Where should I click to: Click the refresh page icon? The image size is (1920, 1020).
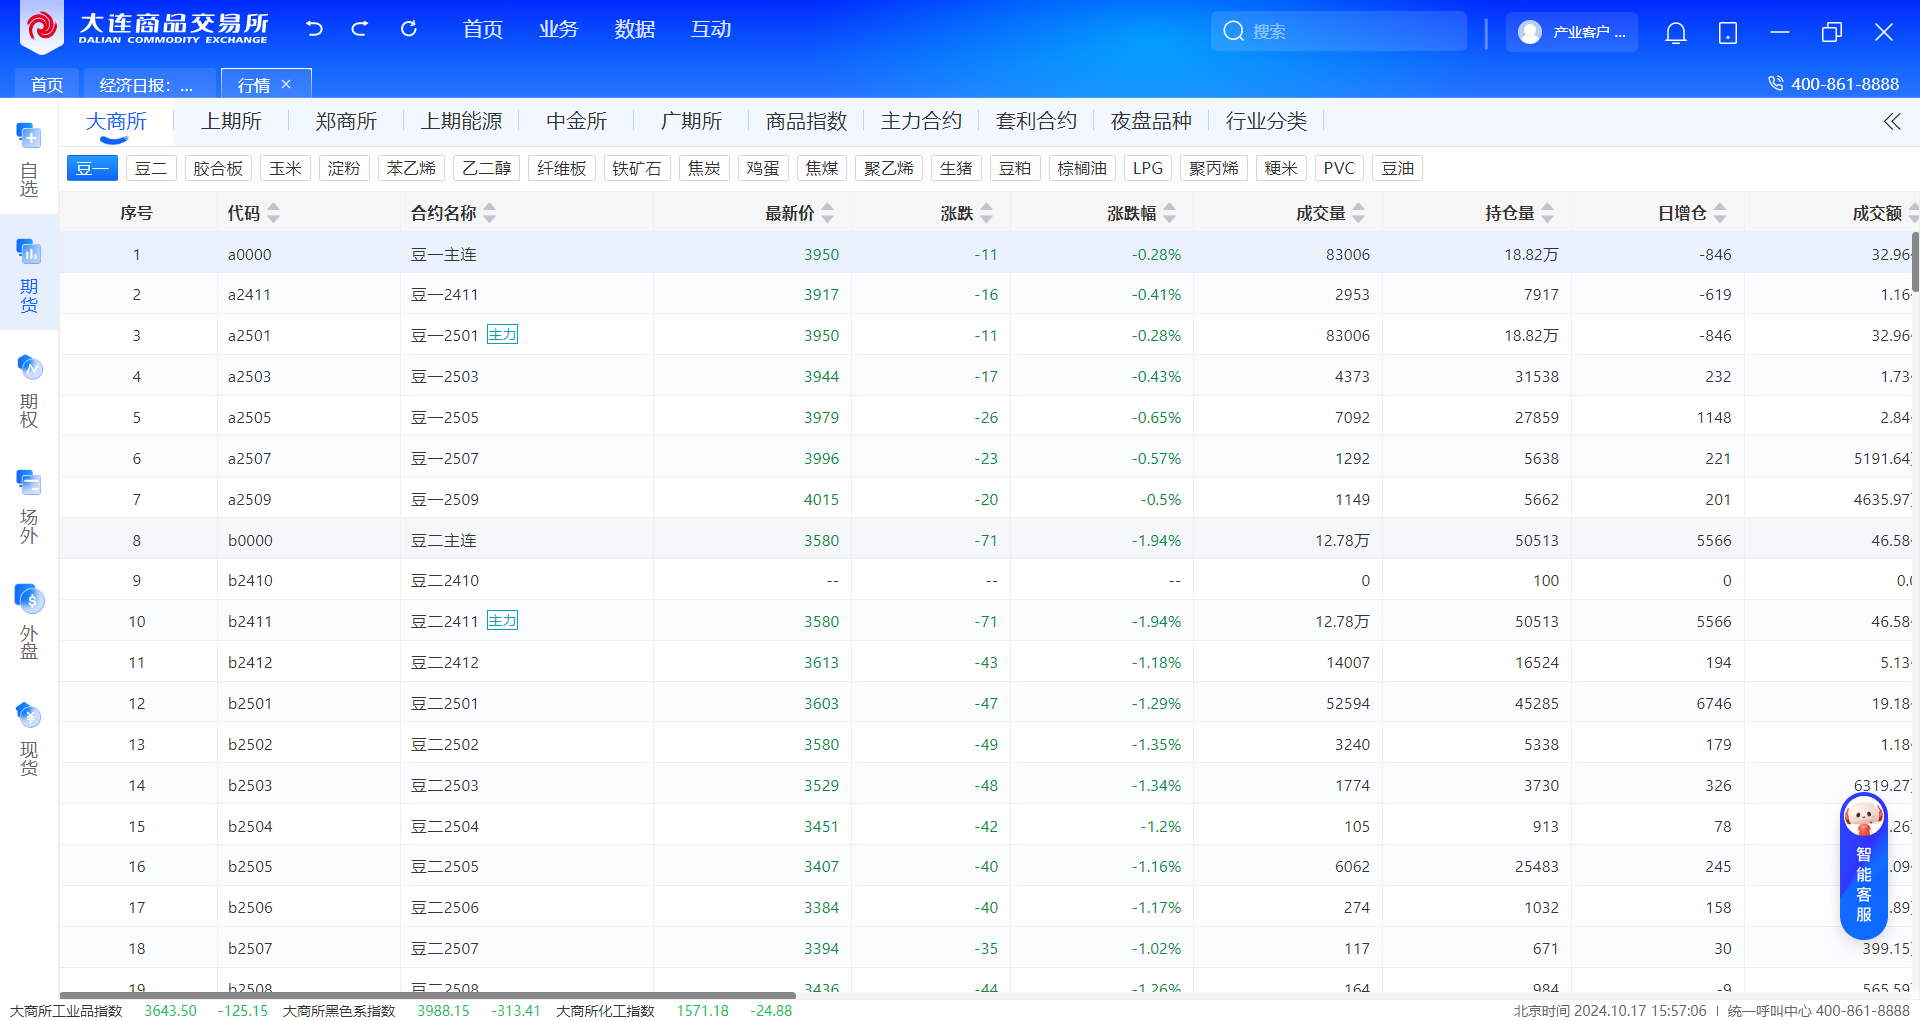(x=409, y=29)
